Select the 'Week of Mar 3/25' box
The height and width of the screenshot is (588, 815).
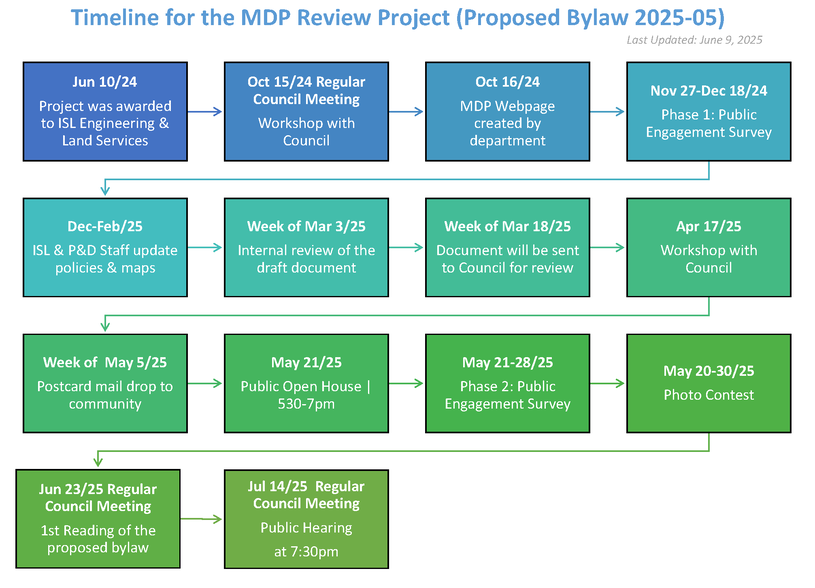coord(306,247)
